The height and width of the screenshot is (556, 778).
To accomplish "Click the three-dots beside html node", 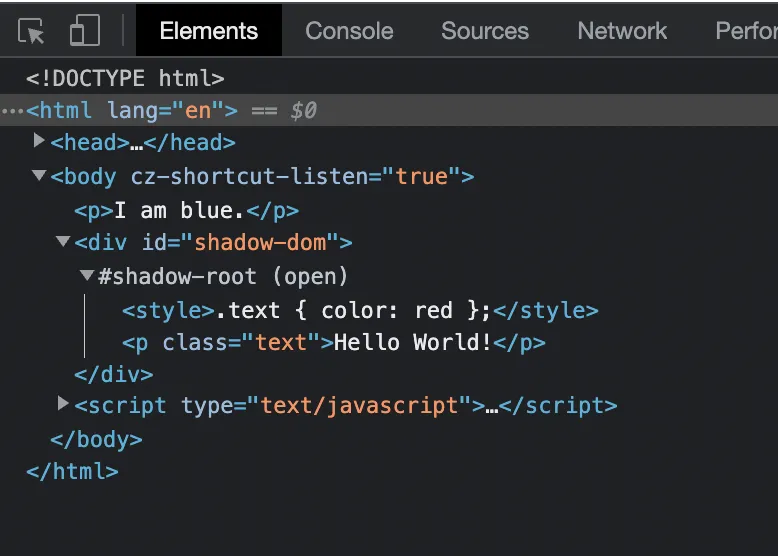I will 12,111.
